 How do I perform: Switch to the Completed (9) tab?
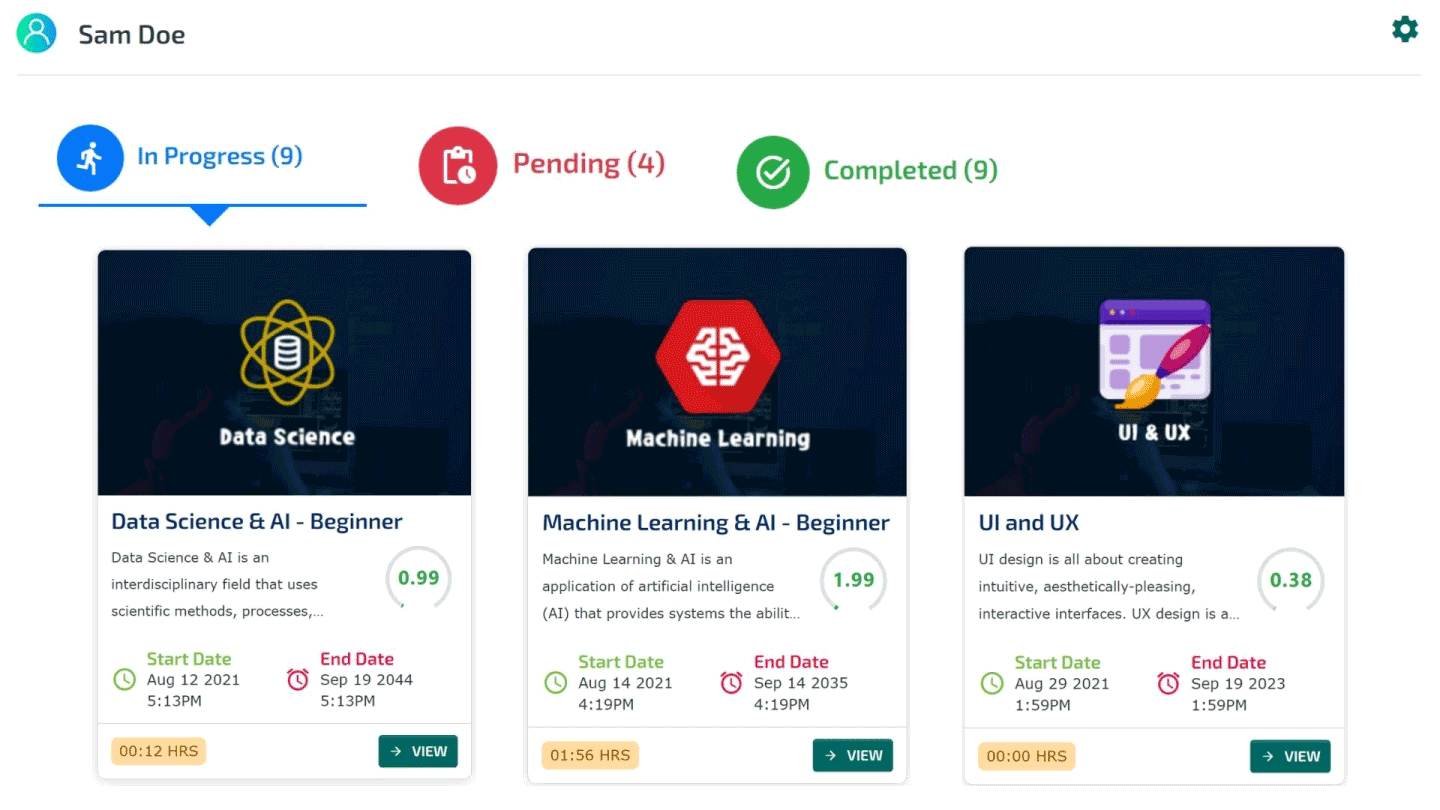[910, 171]
